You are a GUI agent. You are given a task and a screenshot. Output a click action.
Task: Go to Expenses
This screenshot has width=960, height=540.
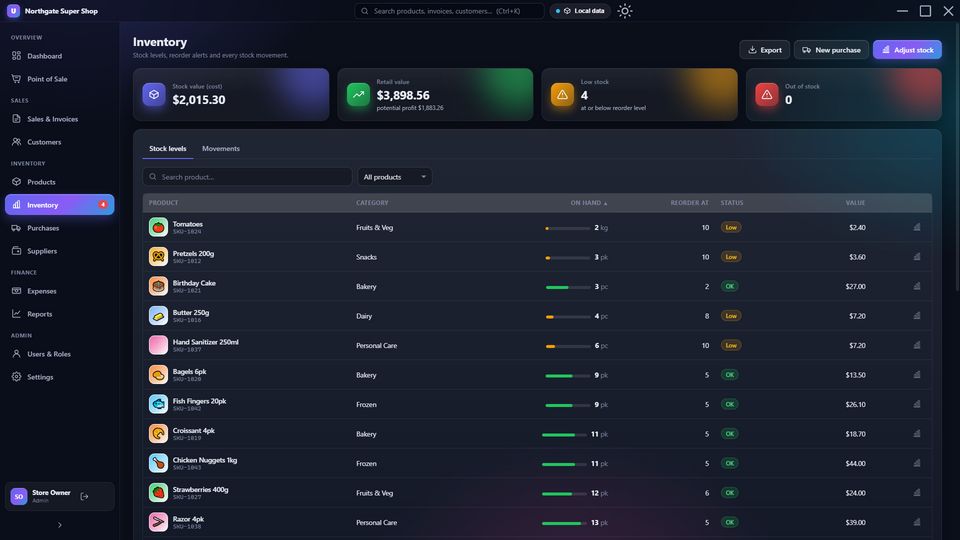pyautogui.click(x=59, y=291)
